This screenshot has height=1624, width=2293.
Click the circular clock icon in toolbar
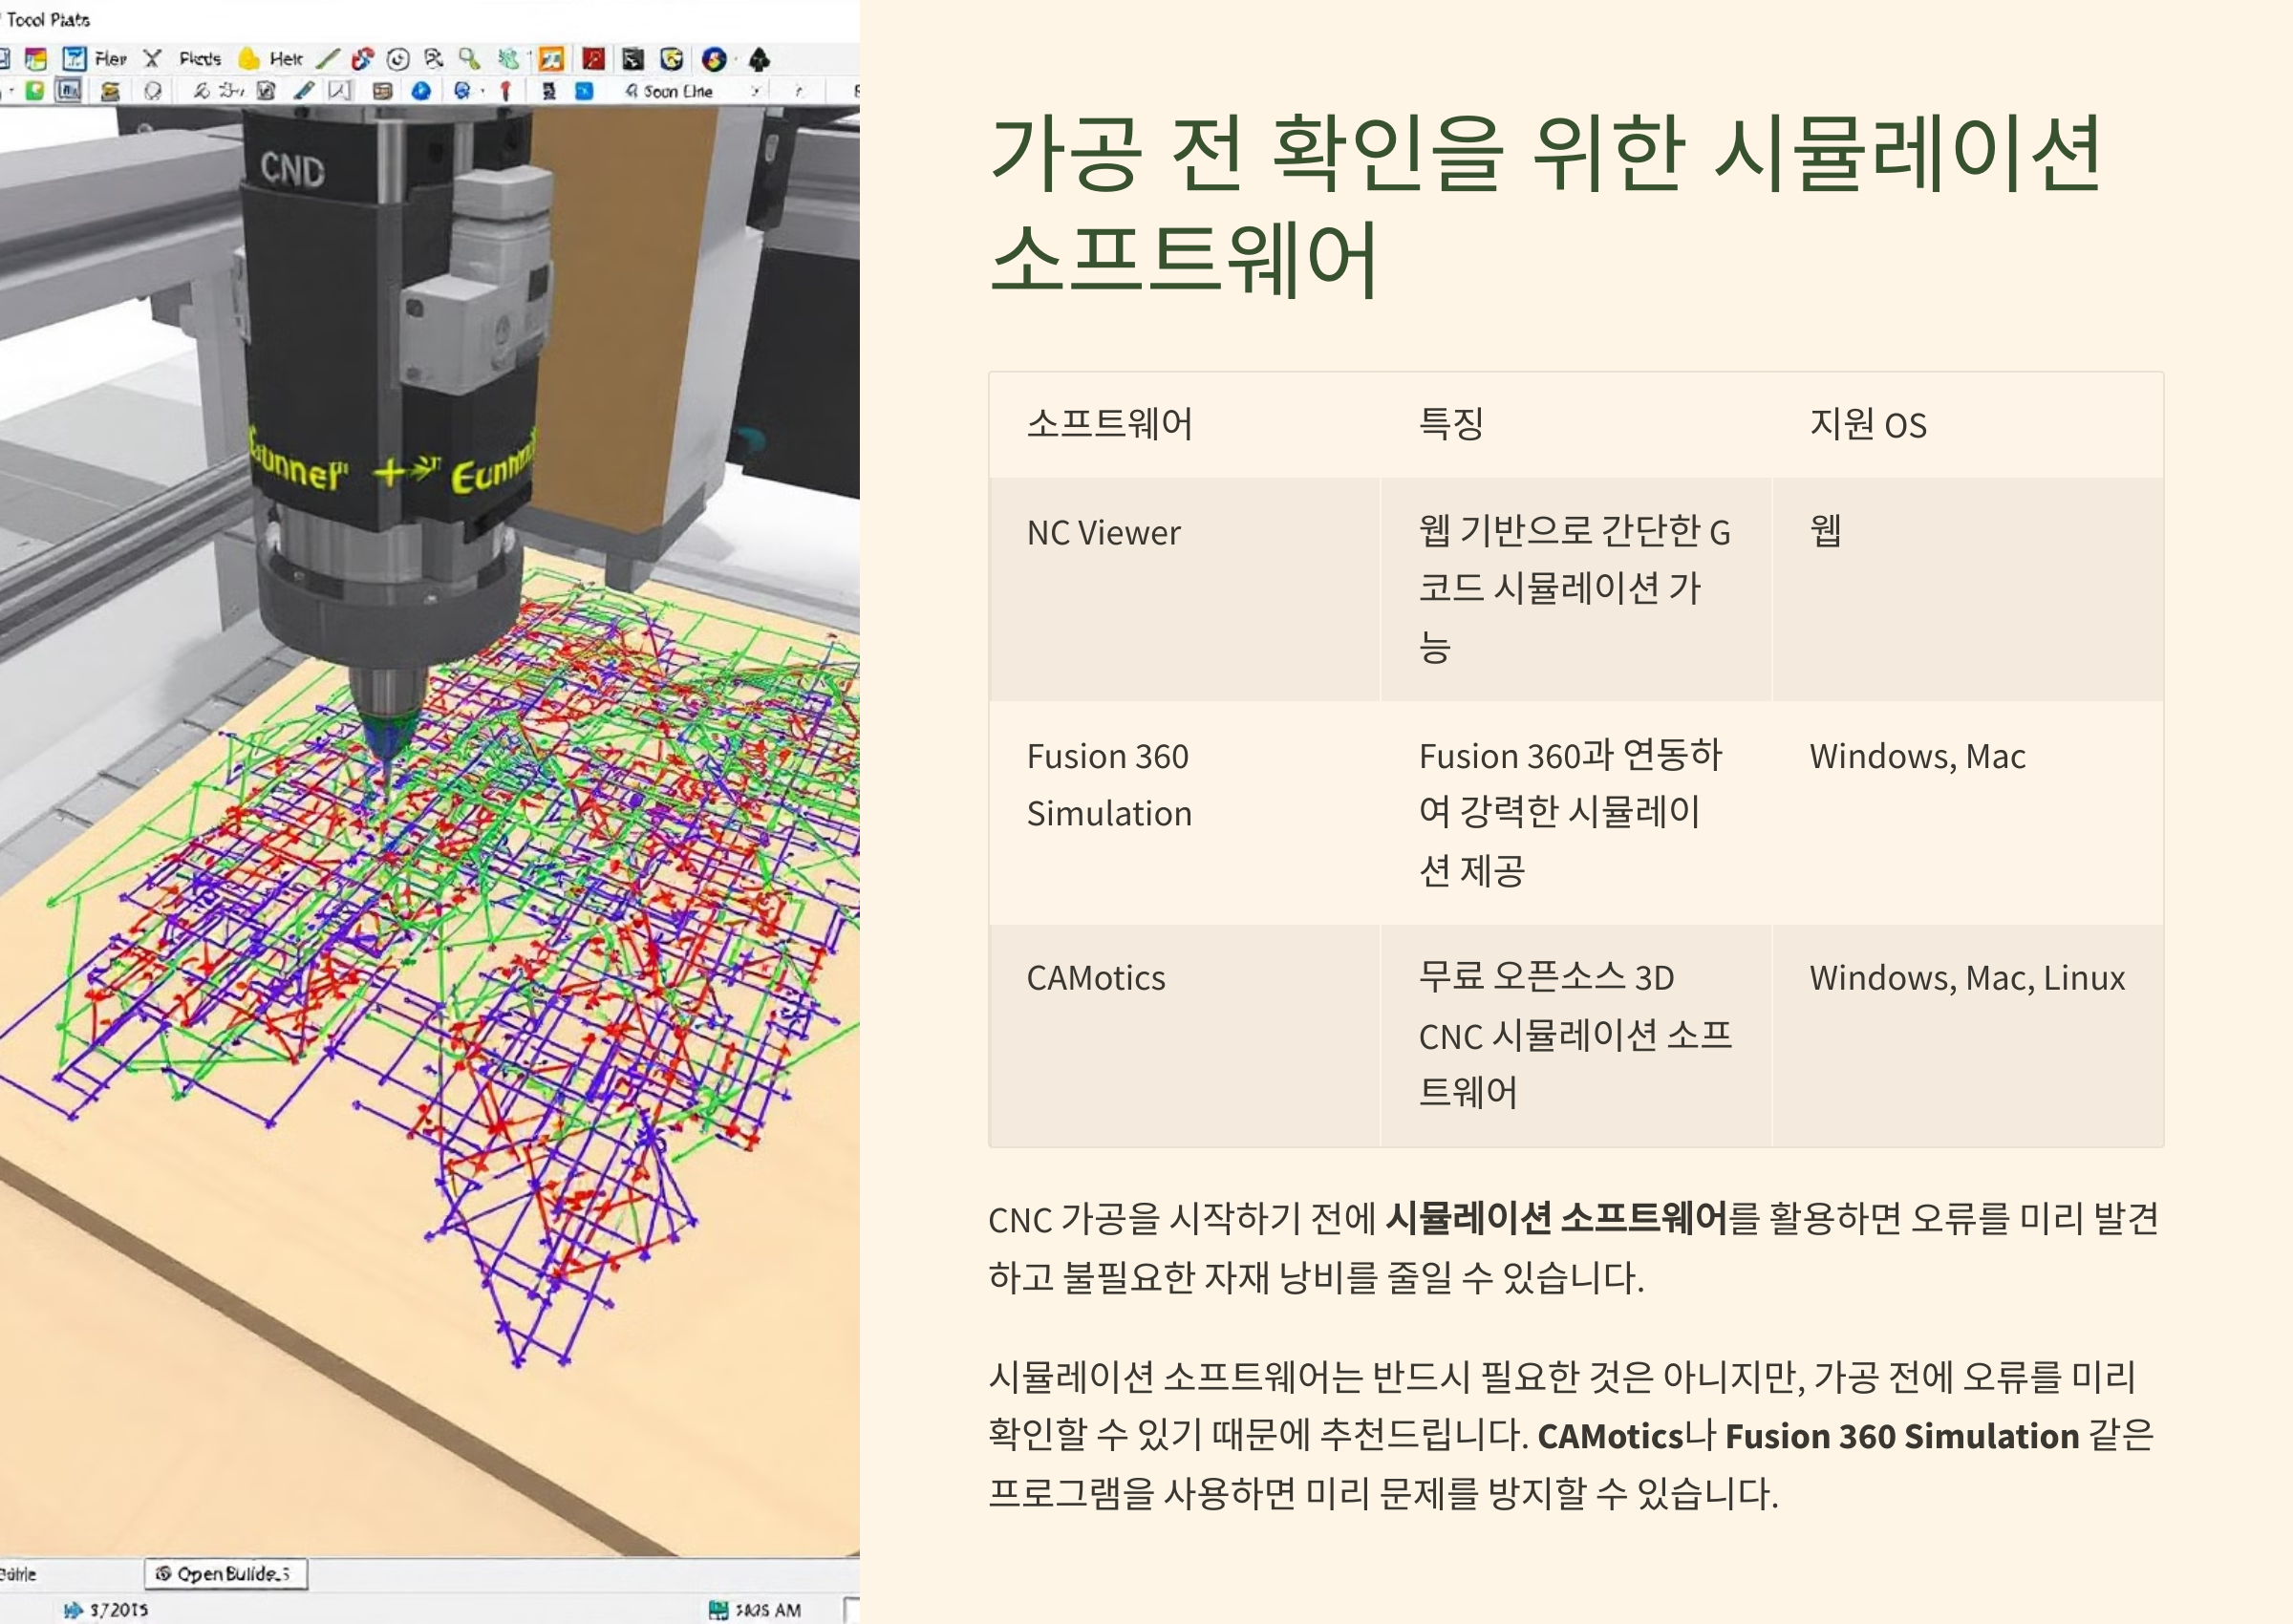(398, 59)
